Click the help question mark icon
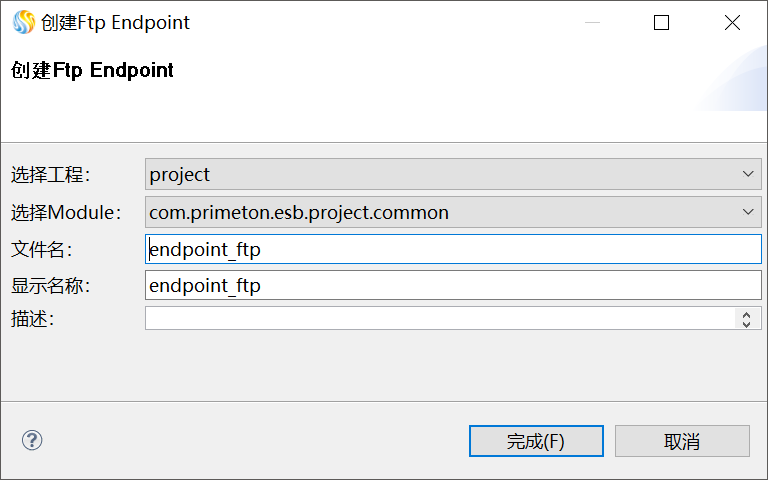Image resolution: width=768 pixels, height=480 pixels. pos(32,440)
